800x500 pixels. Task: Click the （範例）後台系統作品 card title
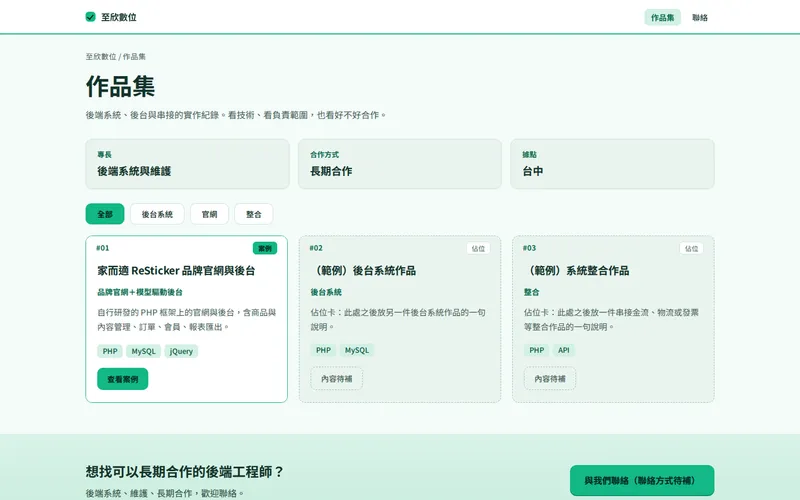click(x=363, y=270)
